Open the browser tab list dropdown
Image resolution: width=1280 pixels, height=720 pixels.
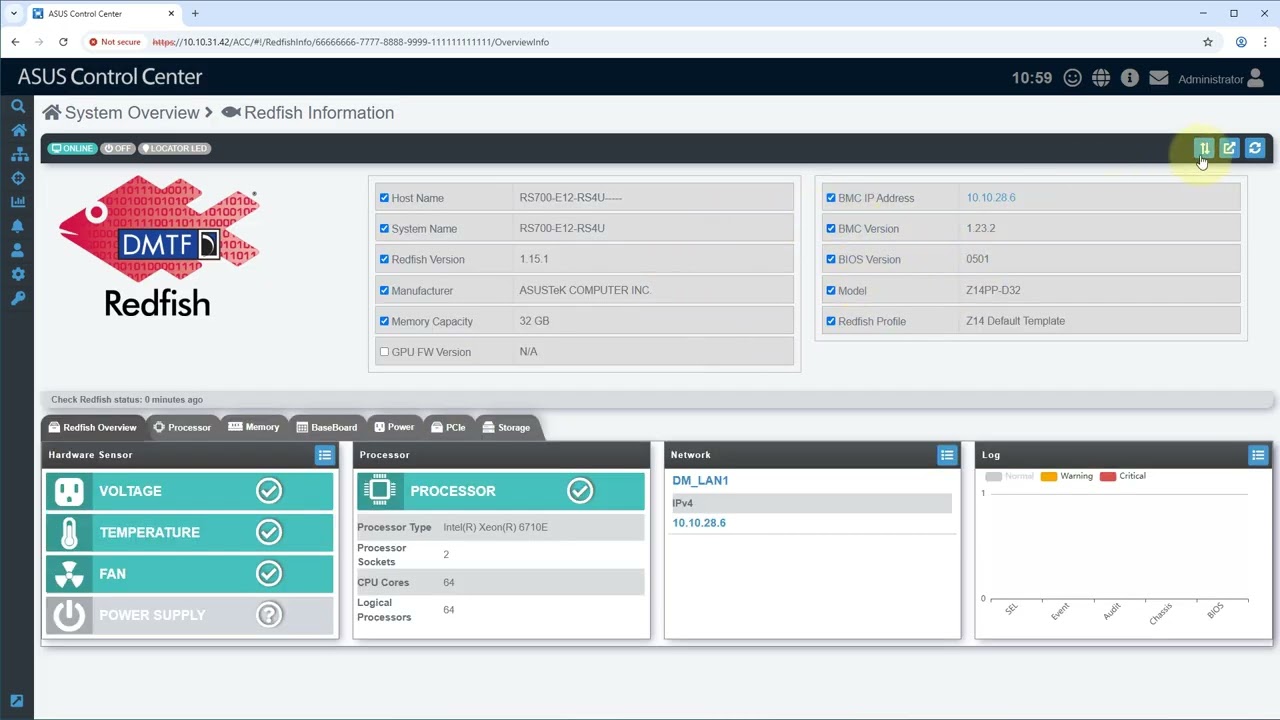click(x=14, y=14)
